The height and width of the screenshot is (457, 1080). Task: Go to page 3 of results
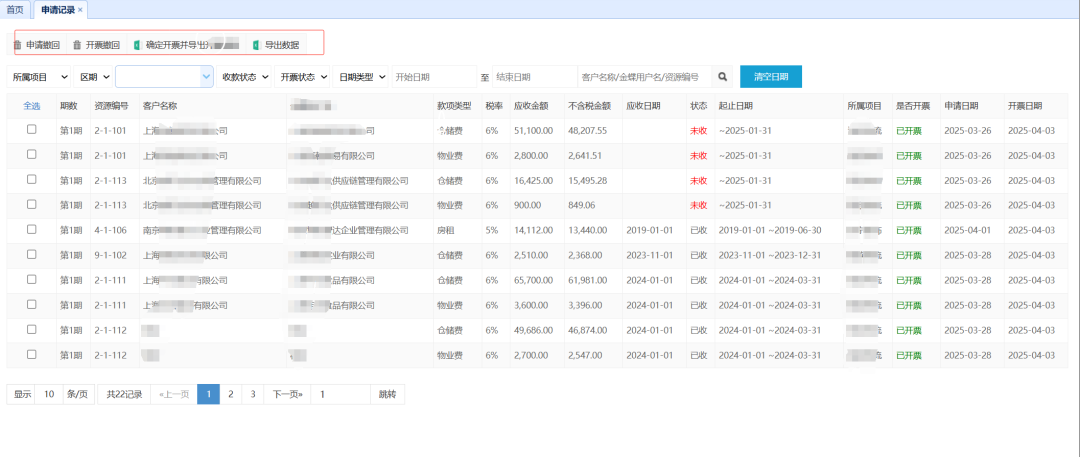pyautogui.click(x=253, y=394)
